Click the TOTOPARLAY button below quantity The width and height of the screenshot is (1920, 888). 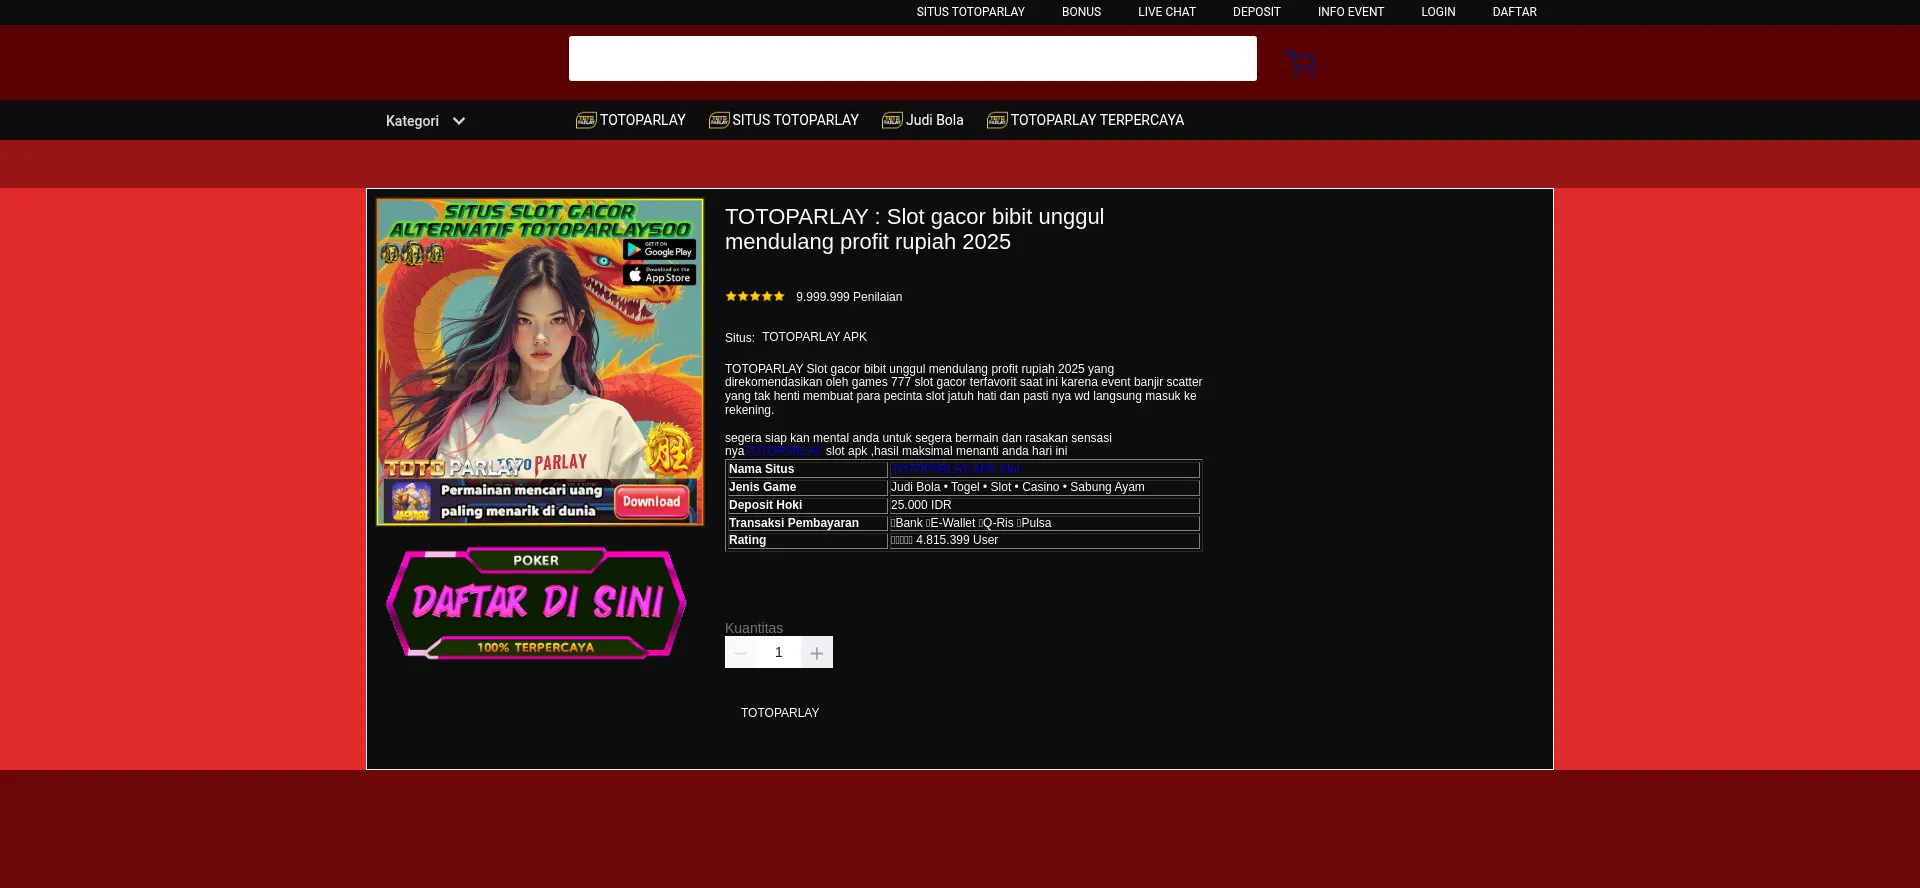[780, 713]
